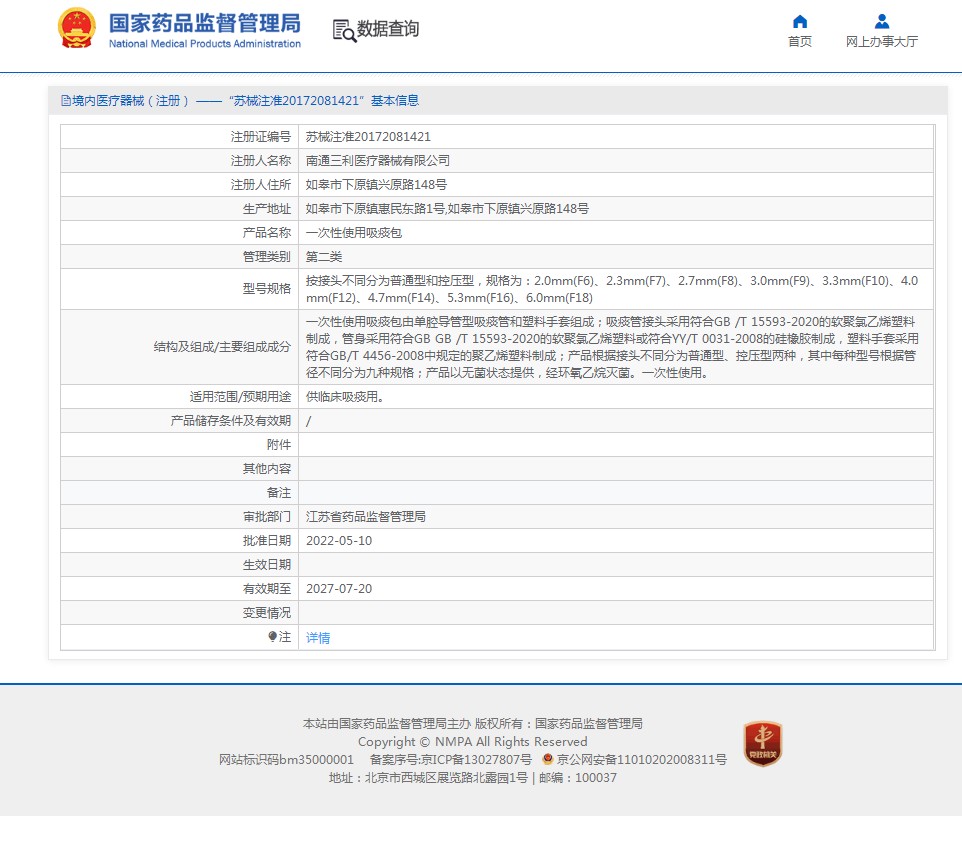
Task: Click the national emblem logo
Action: click(77, 28)
